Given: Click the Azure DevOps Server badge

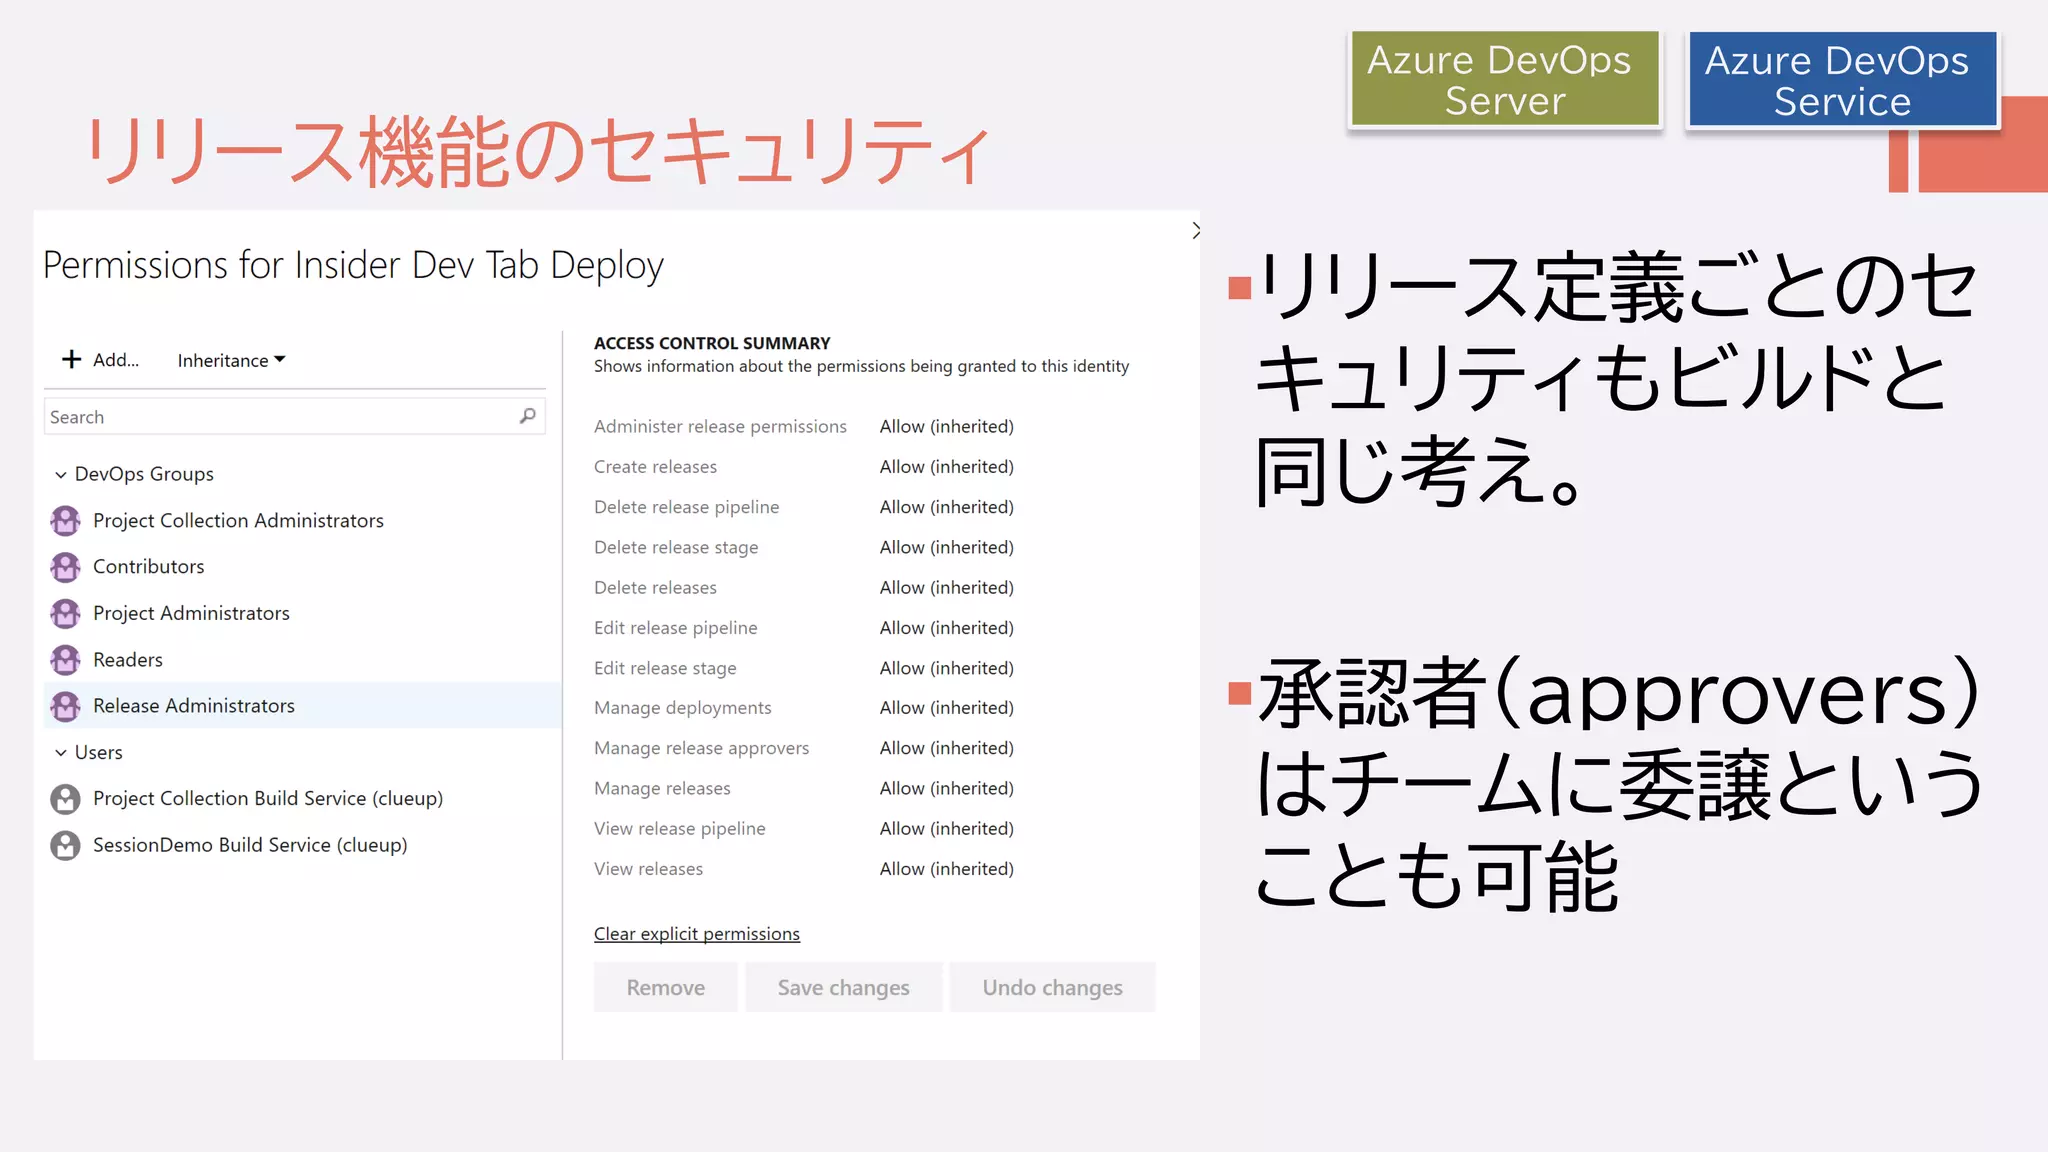Looking at the screenshot, I should pos(1505,79).
